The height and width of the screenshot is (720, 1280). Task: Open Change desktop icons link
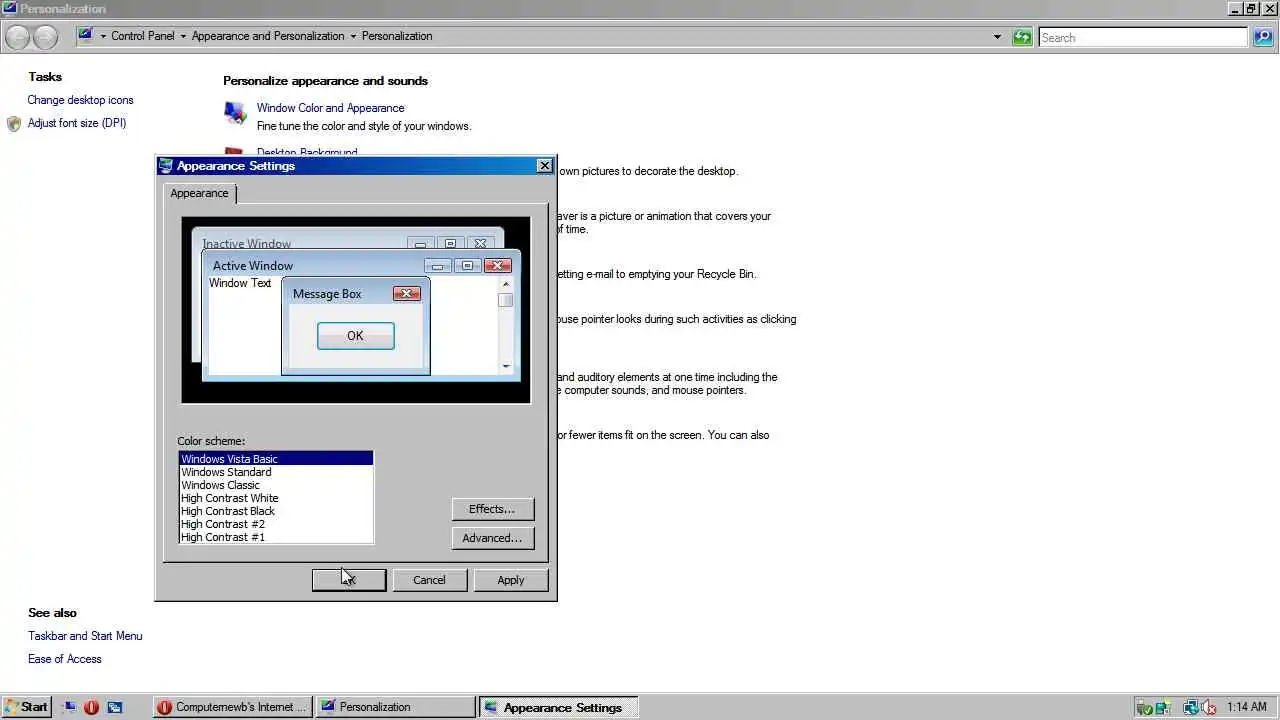(80, 100)
